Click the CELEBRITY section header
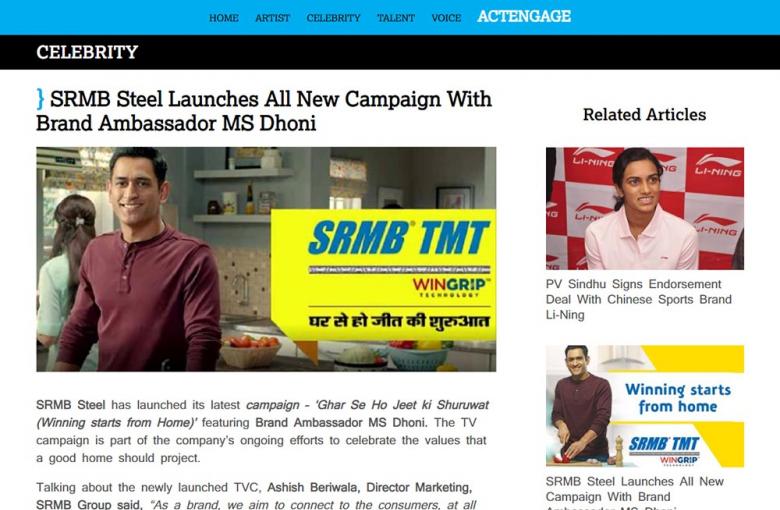 point(87,52)
